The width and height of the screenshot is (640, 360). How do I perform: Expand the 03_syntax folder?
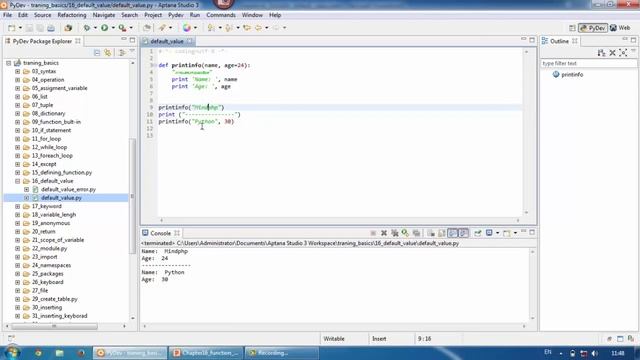coord(18,71)
